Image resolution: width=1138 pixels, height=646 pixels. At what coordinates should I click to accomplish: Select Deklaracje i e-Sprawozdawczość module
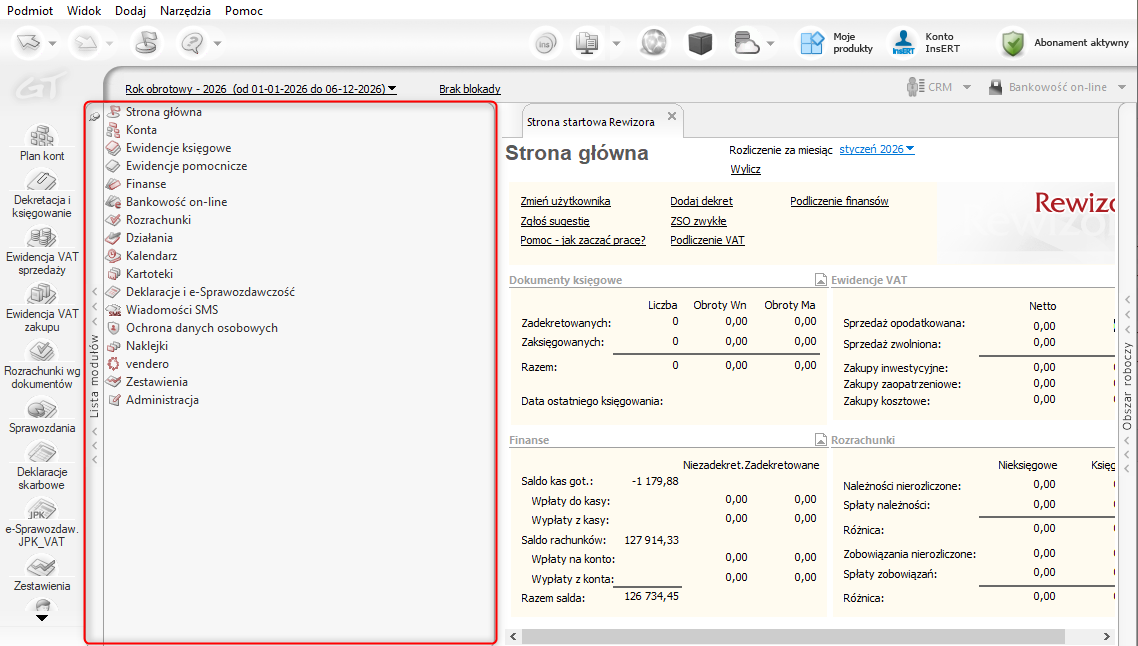tap(210, 292)
